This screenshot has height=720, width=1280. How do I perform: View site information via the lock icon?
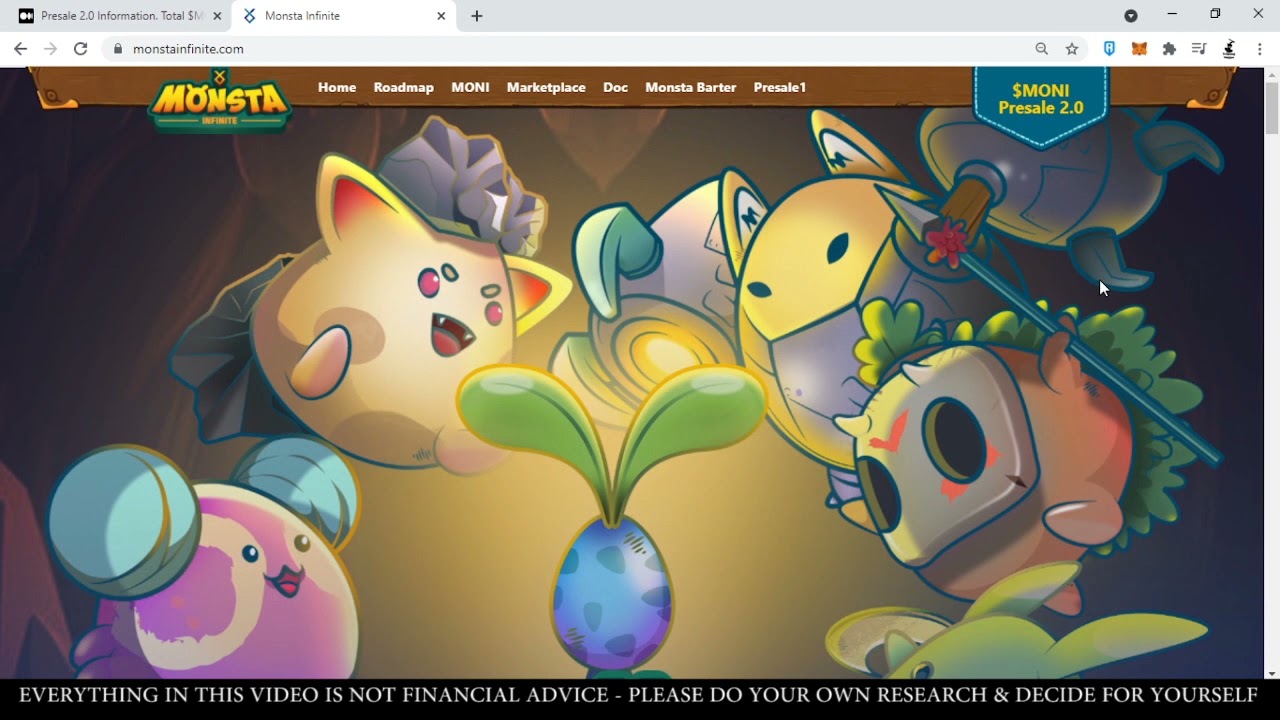118,49
